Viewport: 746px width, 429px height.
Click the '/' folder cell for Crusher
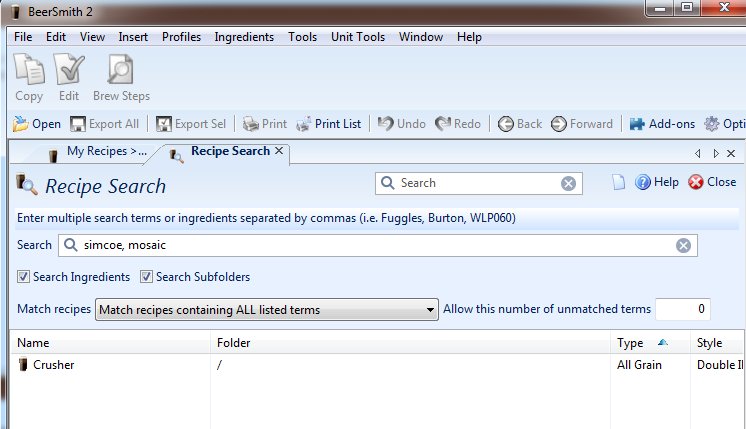pos(219,365)
